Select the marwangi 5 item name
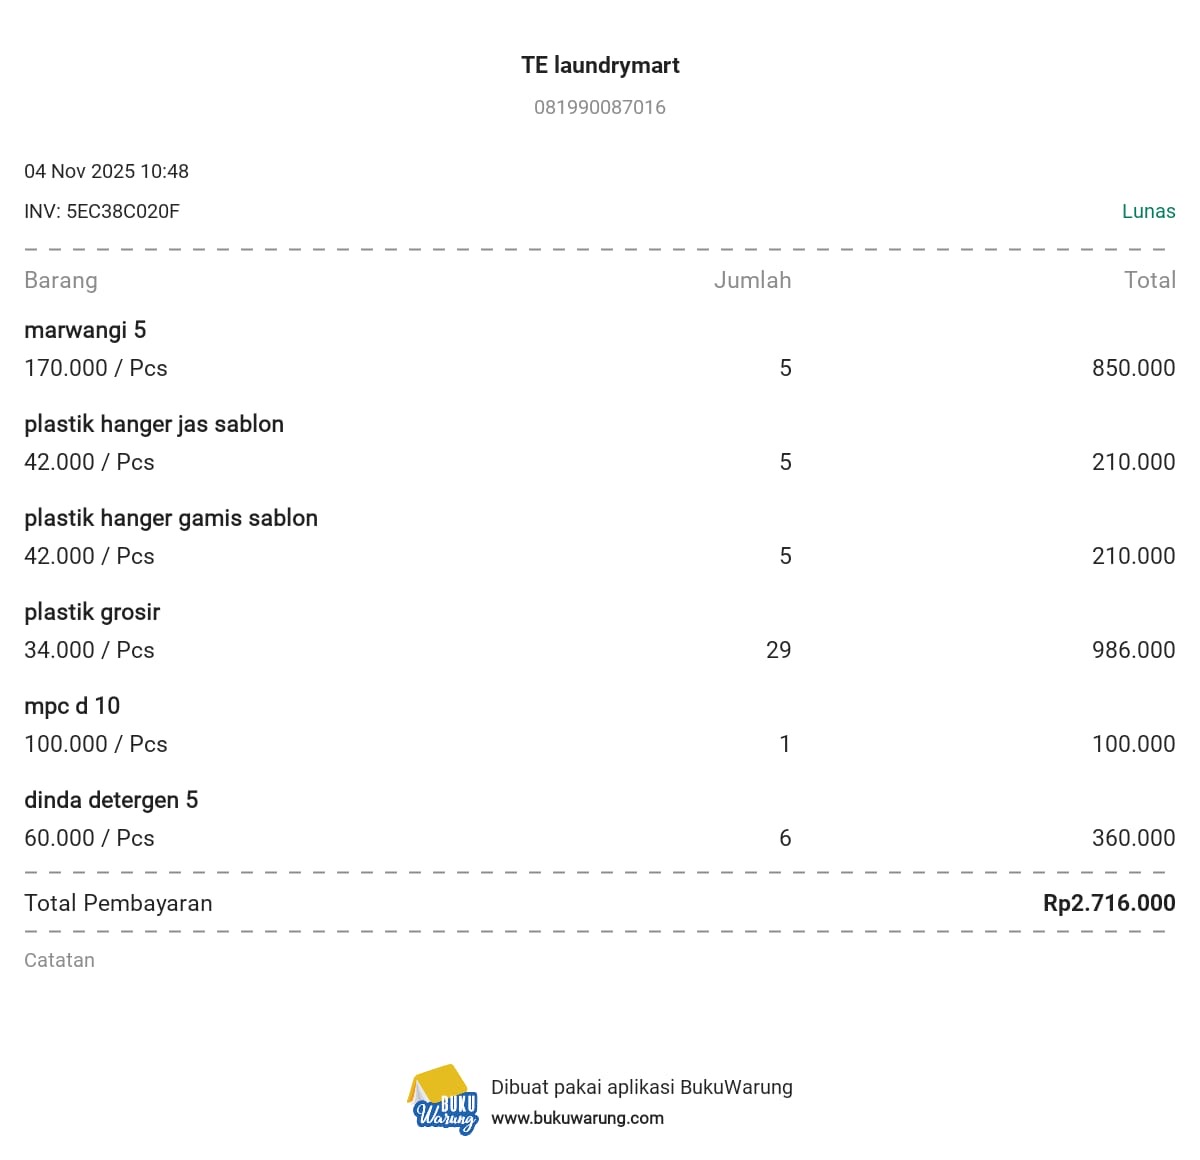 [85, 330]
